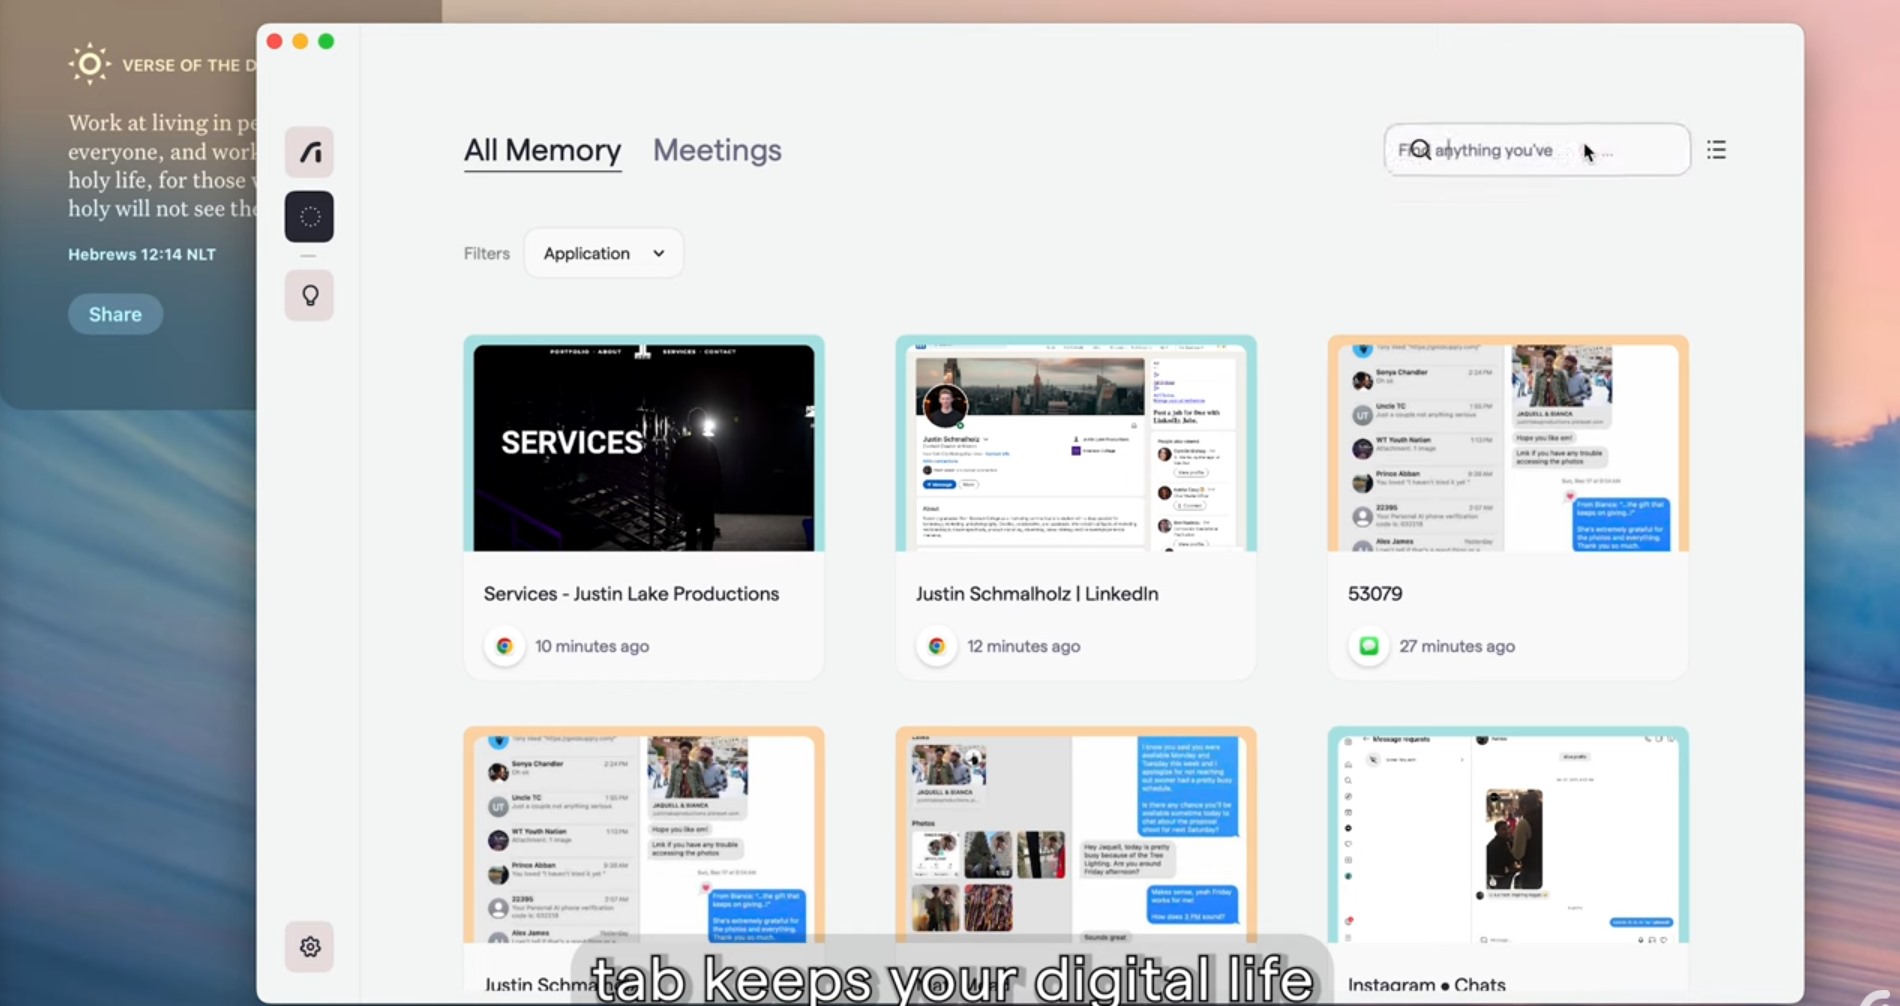Click Chrome icon under Services card
1900x1006 pixels.
click(504, 646)
